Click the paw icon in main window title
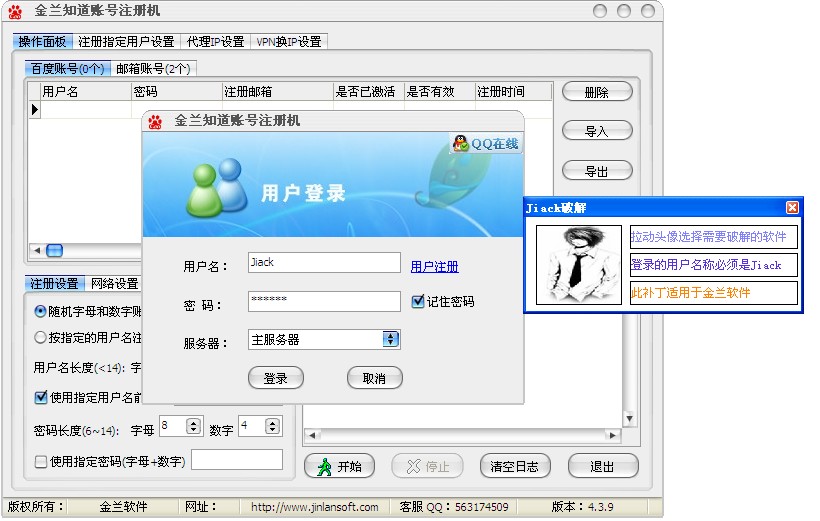Viewport: 820px width, 521px height. pos(15,12)
